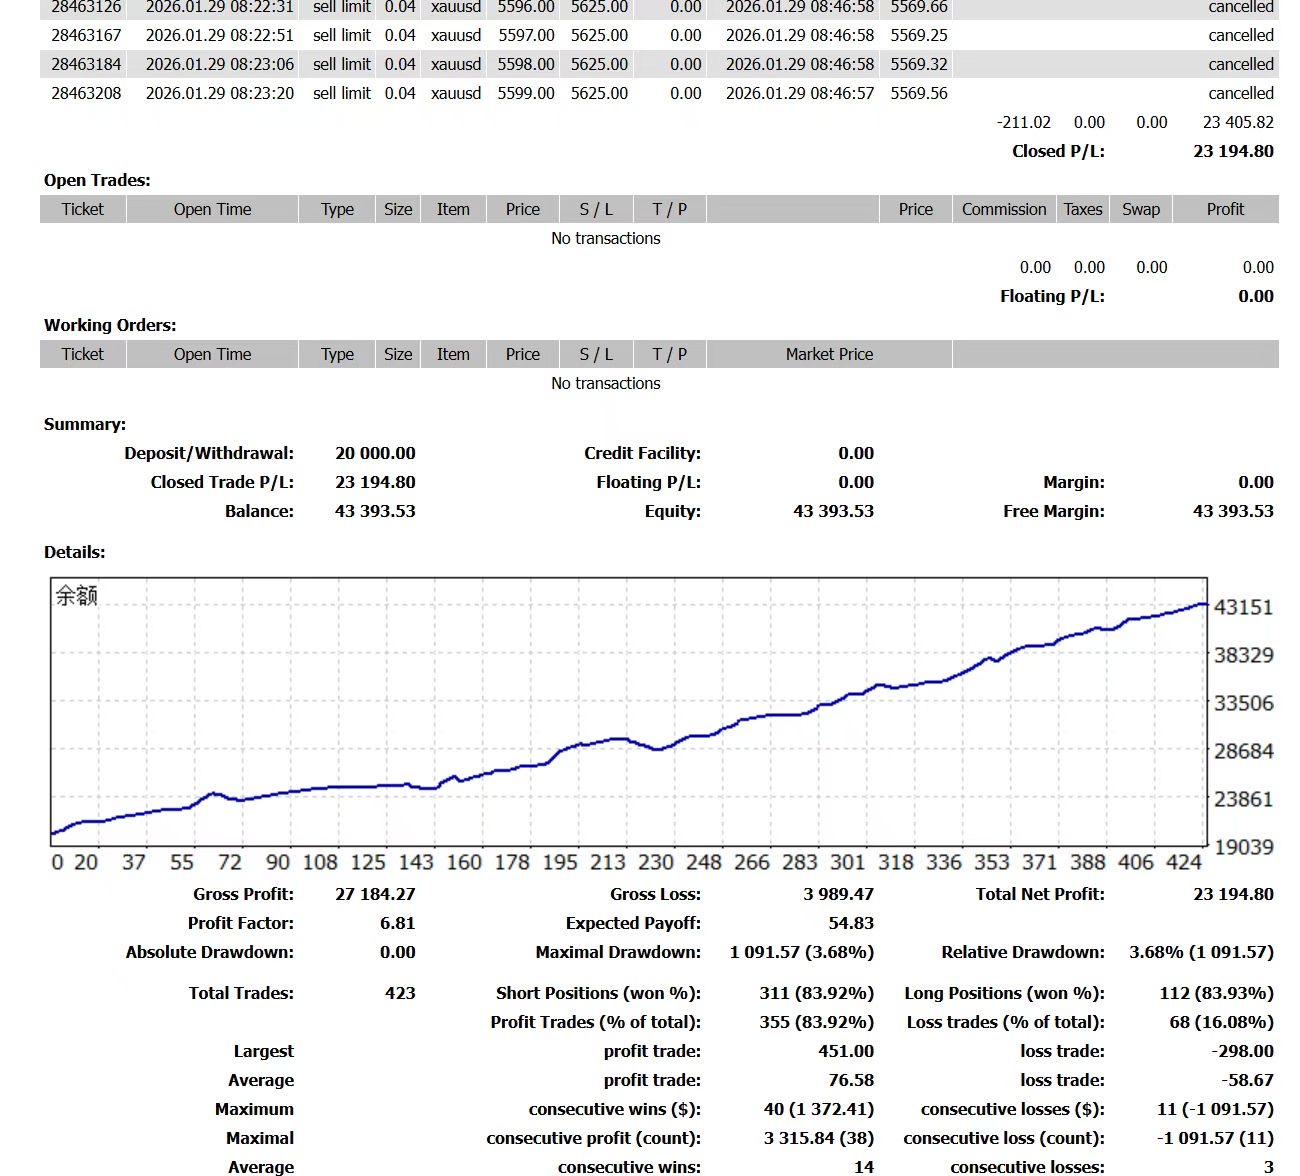Click the Market Price header in Working Orders
Screen dimensions: 1300x1176
coord(828,354)
